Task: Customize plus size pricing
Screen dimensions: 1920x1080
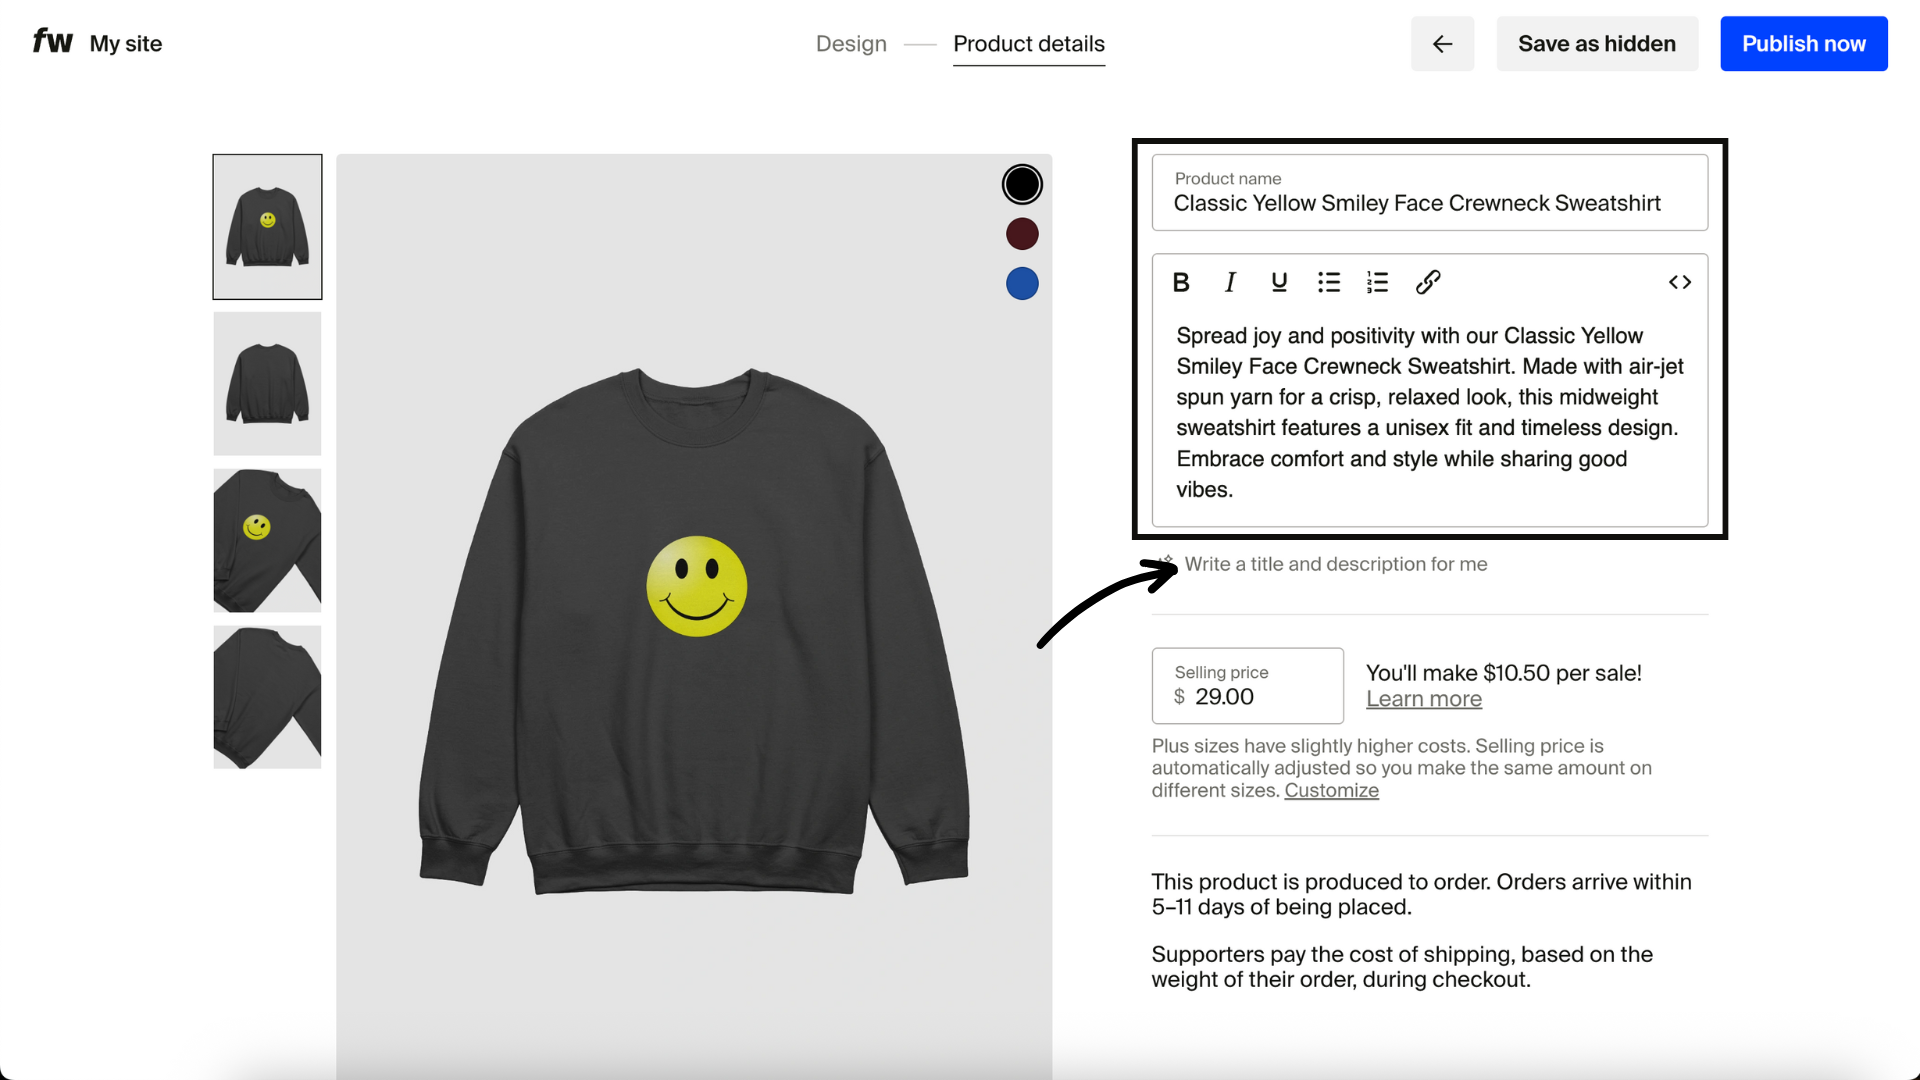Action: point(1331,790)
